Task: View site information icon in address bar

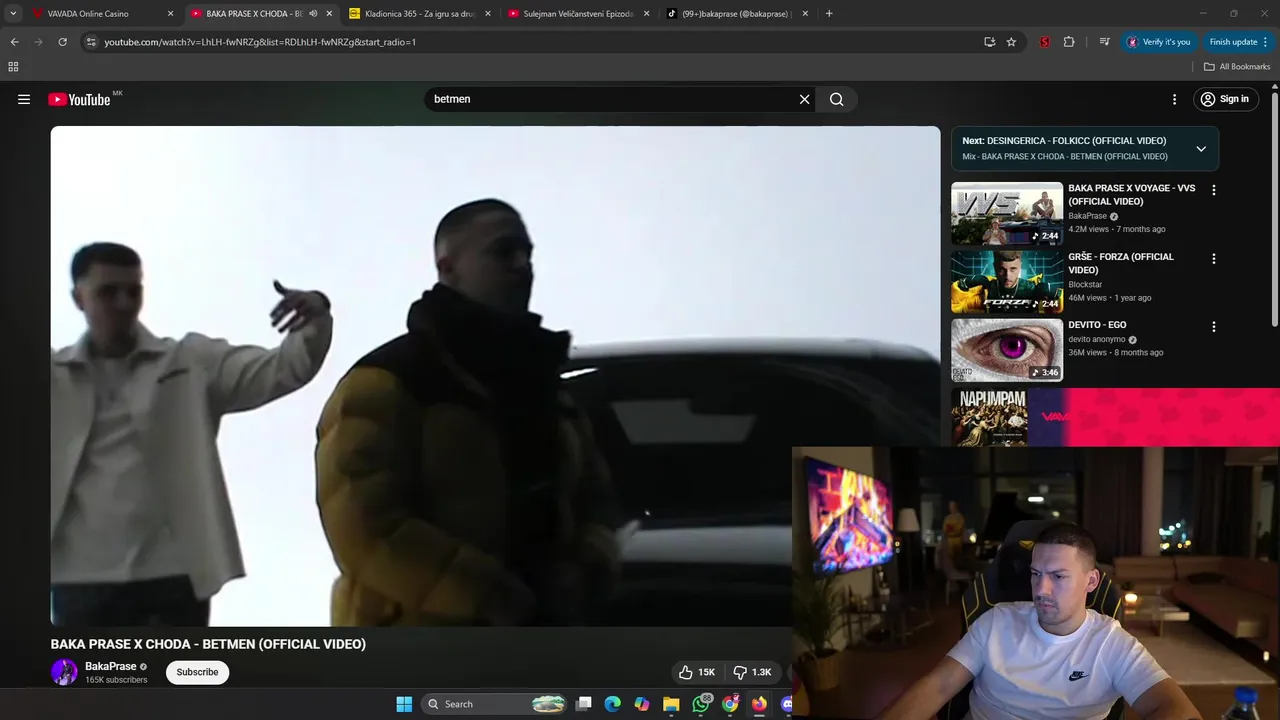Action: [91, 42]
